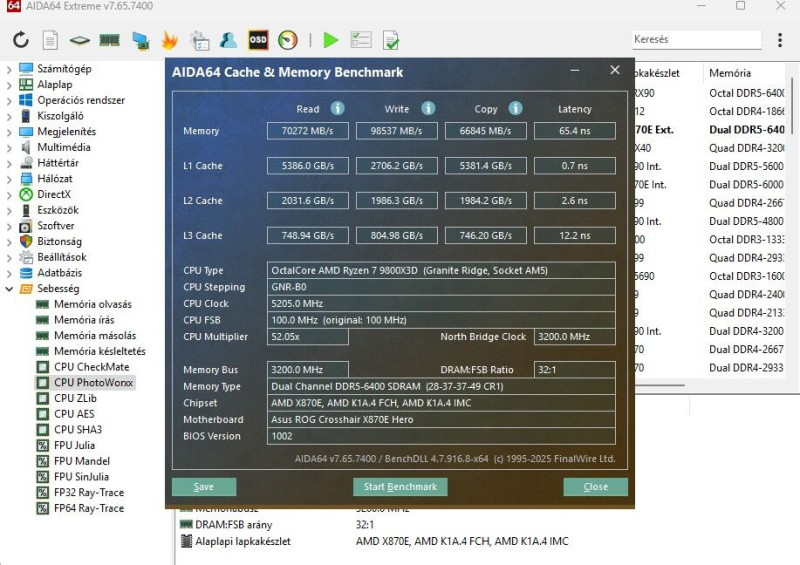Open the CPU SHA3 benchmark

[78, 430]
